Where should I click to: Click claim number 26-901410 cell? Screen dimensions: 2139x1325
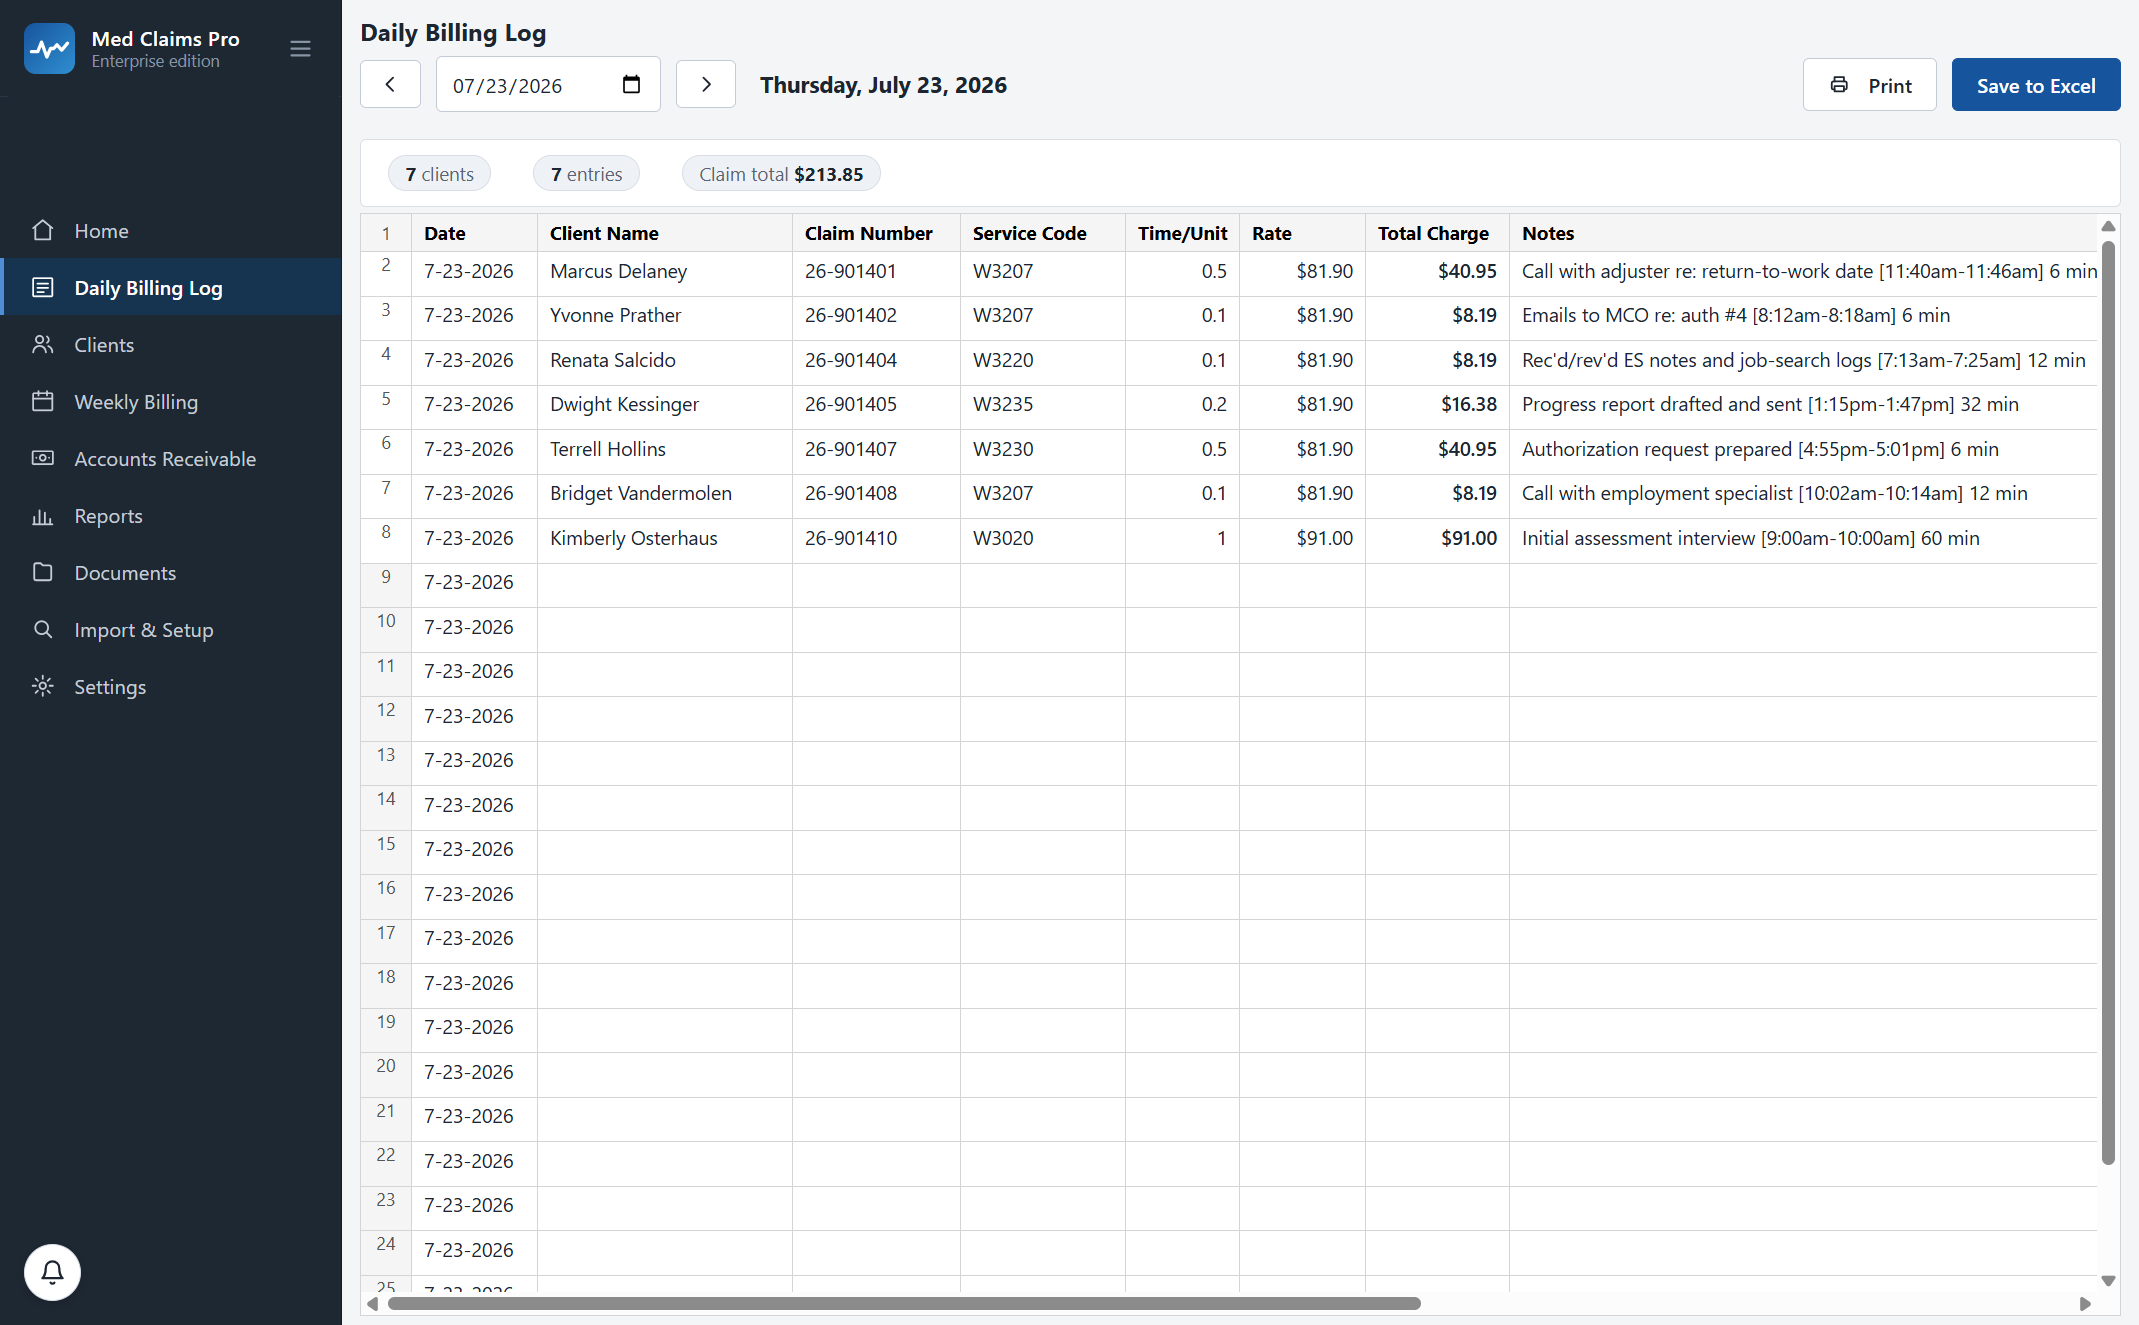pos(876,539)
